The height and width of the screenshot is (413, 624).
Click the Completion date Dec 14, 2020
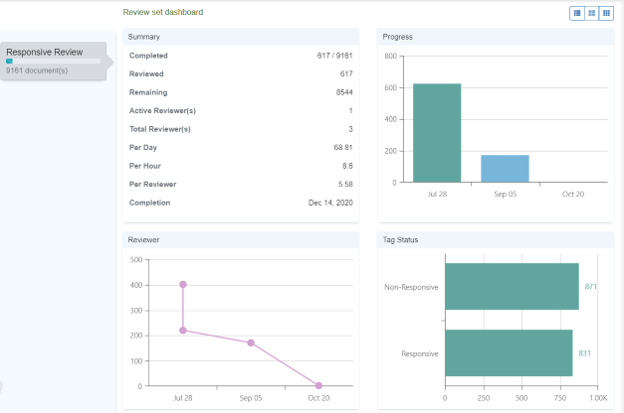330,203
